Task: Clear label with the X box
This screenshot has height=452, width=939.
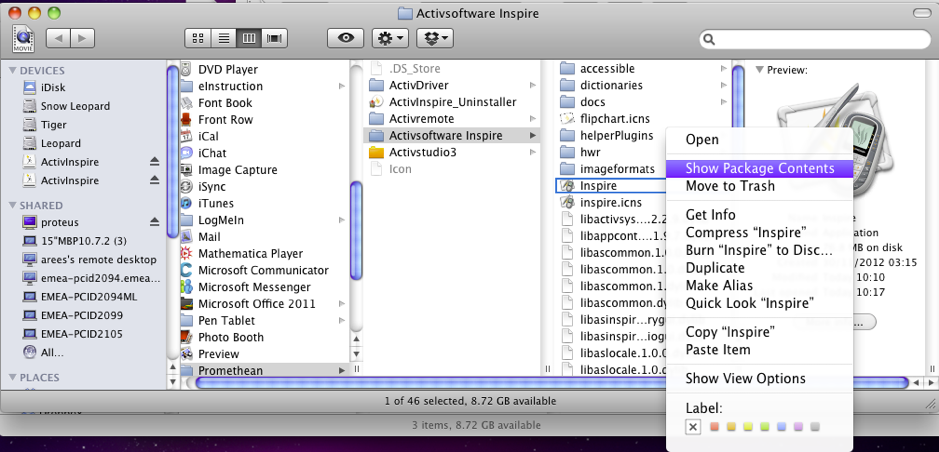Action: coord(693,427)
